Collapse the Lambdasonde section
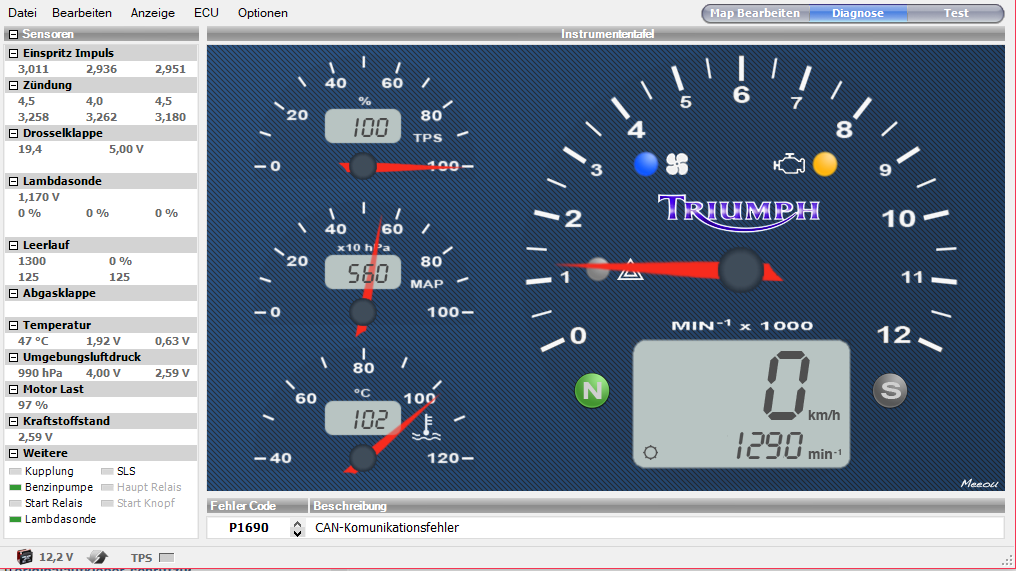Viewport: 1016px width, 571px height. tap(14, 181)
